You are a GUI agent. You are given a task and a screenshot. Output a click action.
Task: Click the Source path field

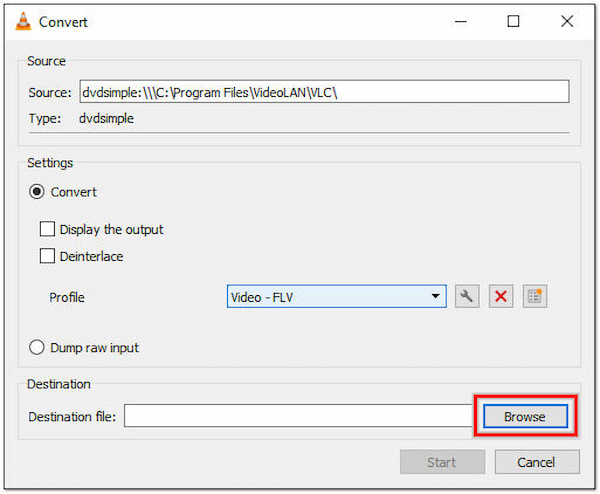click(x=324, y=91)
